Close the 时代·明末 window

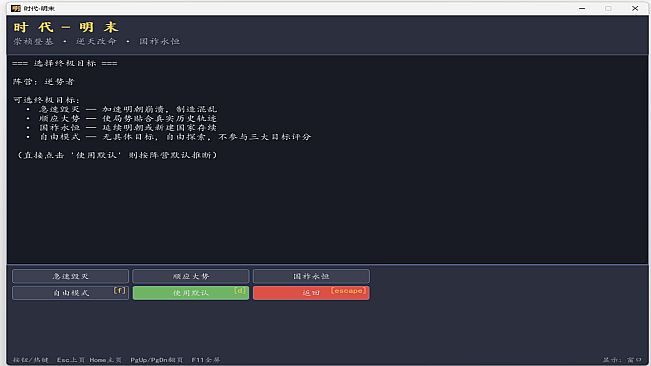click(635, 8)
